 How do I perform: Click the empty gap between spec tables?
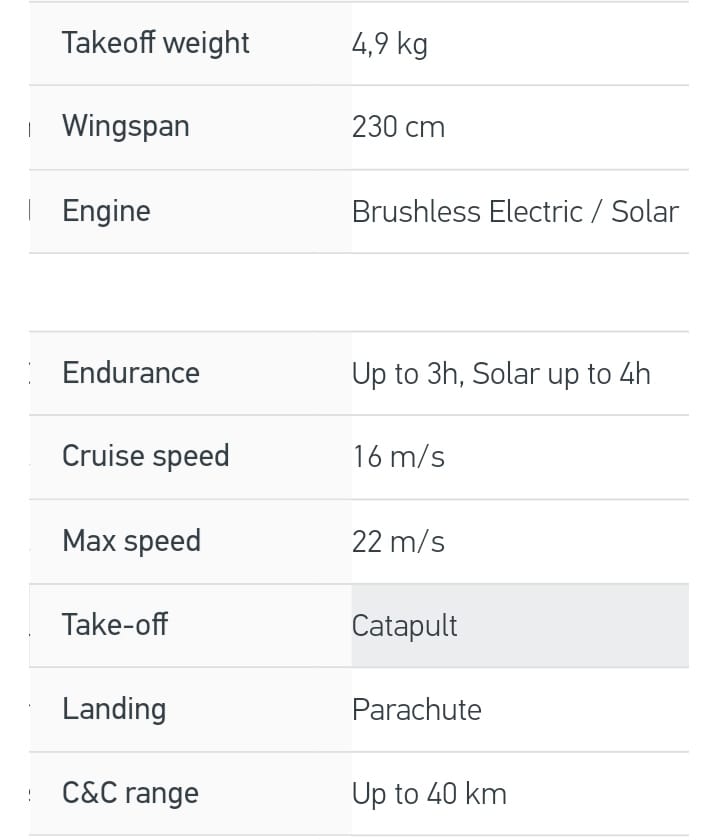coord(359,292)
